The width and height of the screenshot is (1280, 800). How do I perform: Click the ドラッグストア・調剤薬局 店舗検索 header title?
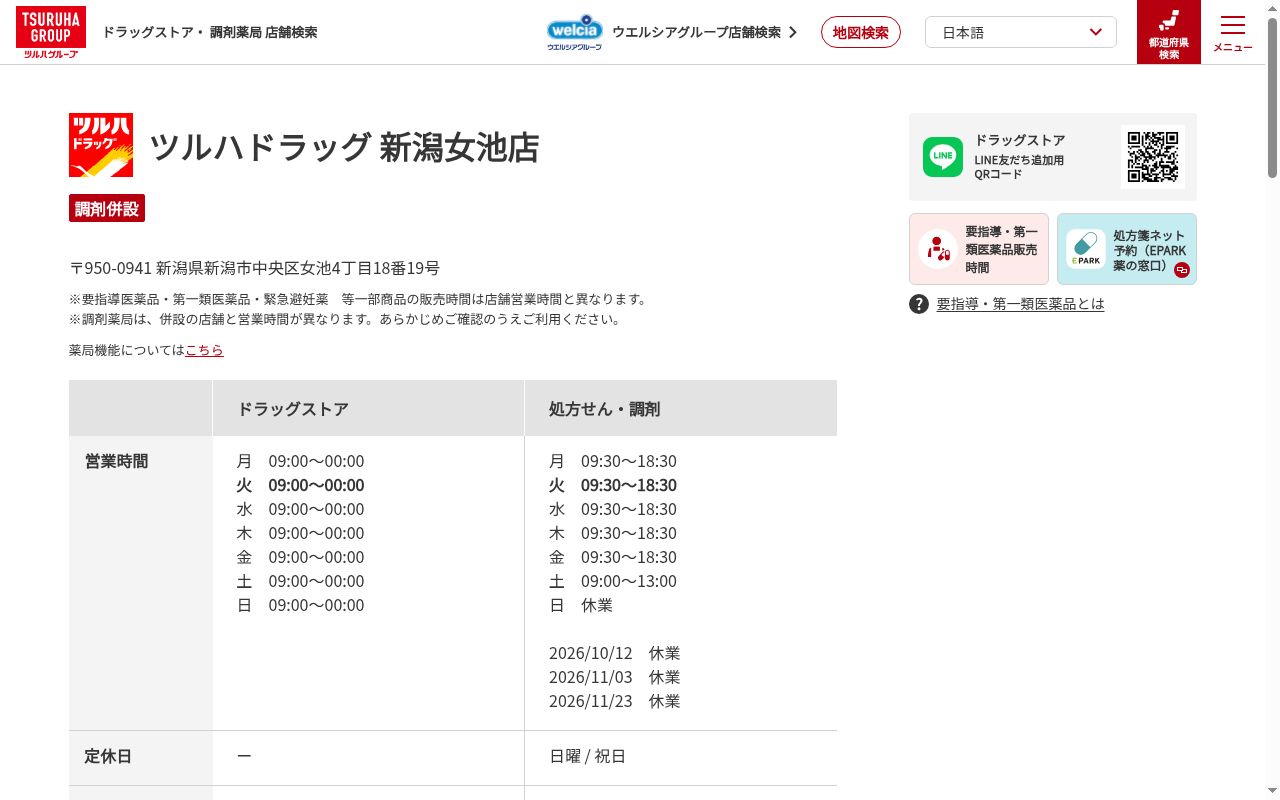[x=210, y=32]
